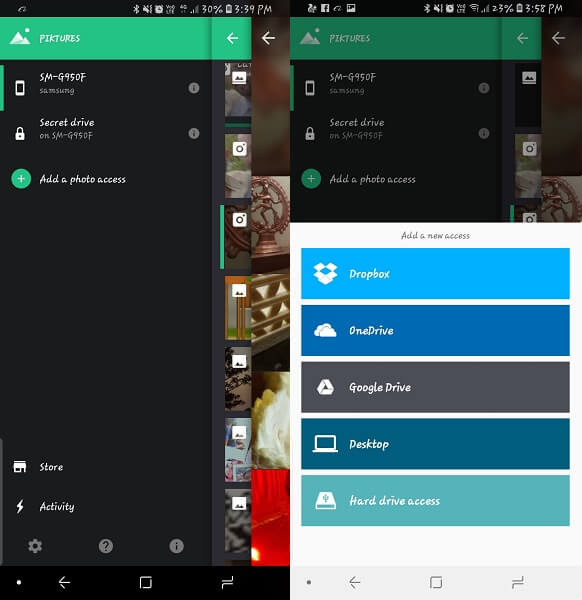Tap the Android back button on the right screen nav bar

point(355,582)
